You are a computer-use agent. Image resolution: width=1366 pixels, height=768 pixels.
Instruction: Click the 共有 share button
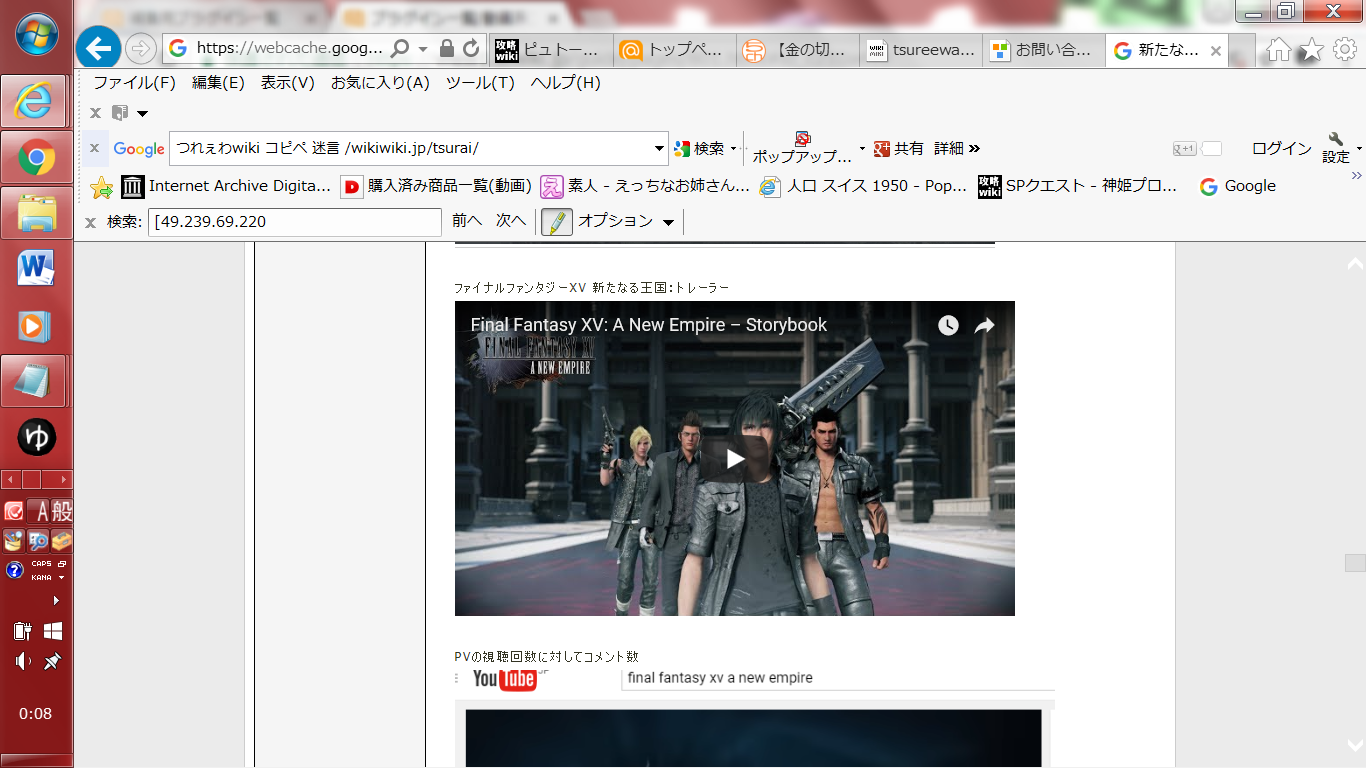click(x=899, y=149)
